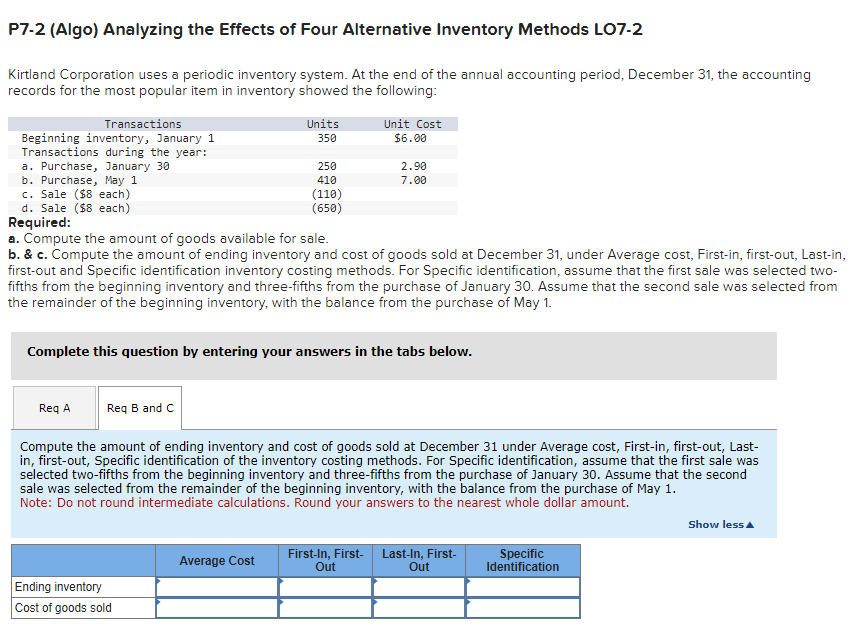The height and width of the screenshot is (628, 864).
Task: Click the Average Cost ending inventory input field
Action: (216, 588)
